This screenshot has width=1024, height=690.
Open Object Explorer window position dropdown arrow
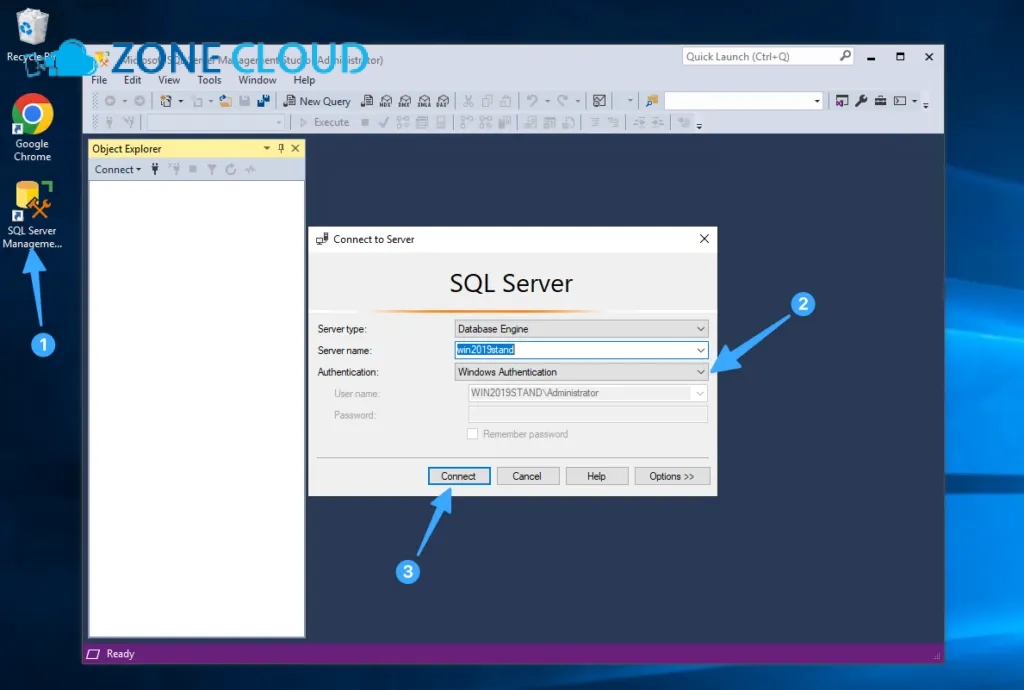pyautogui.click(x=266, y=148)
